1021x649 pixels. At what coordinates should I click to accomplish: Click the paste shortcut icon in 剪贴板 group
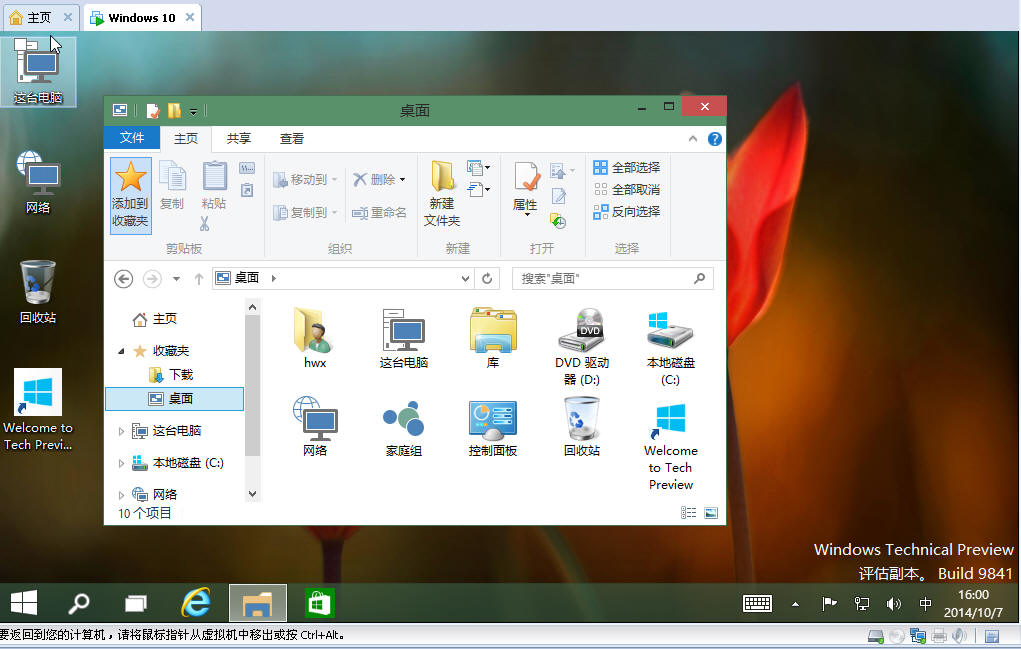pos(247,190)
